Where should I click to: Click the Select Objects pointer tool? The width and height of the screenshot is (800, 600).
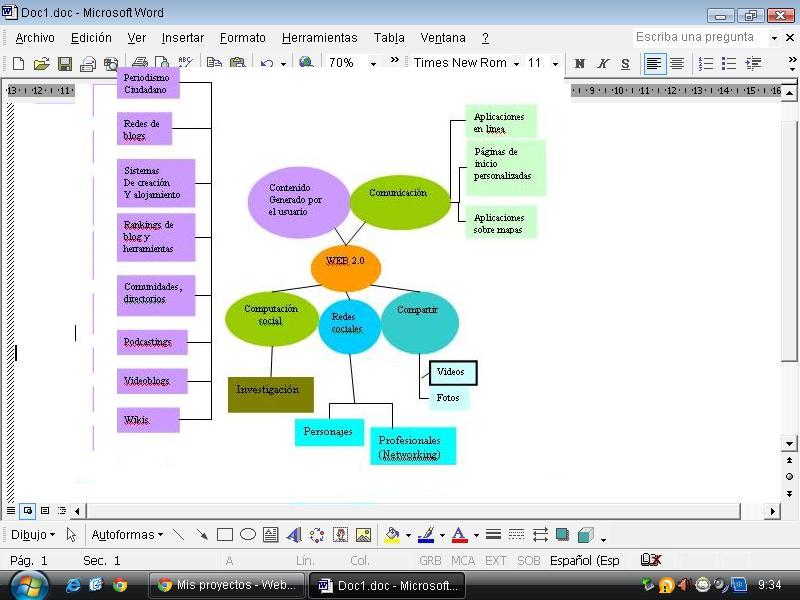[x=71, y=535]
